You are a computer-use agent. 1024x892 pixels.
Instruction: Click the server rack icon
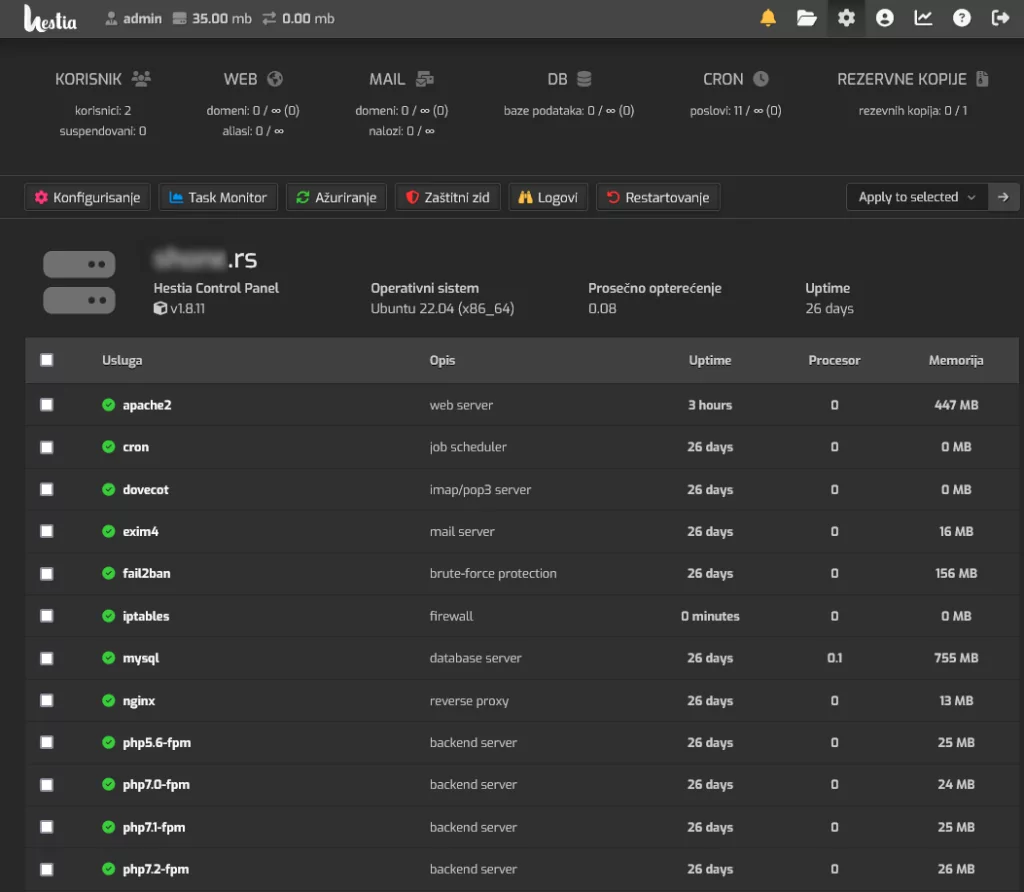coord(79,282)
